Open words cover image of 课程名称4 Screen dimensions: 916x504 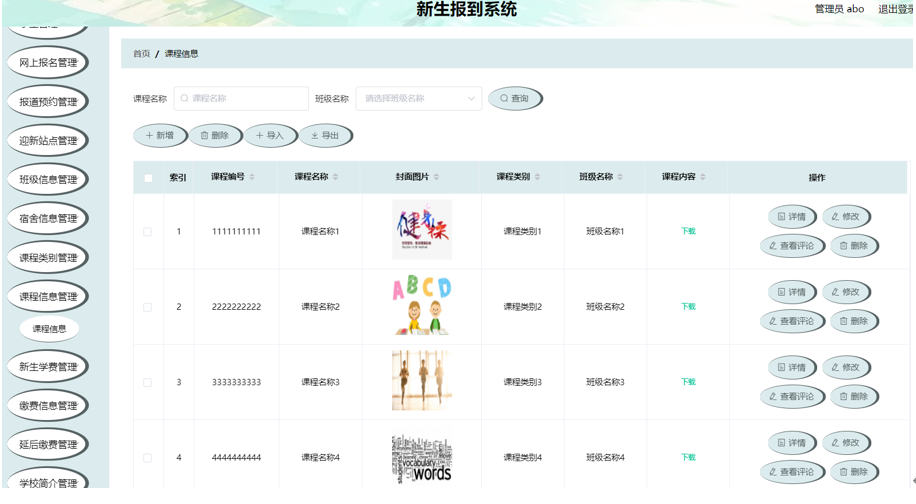click(422, 457)
